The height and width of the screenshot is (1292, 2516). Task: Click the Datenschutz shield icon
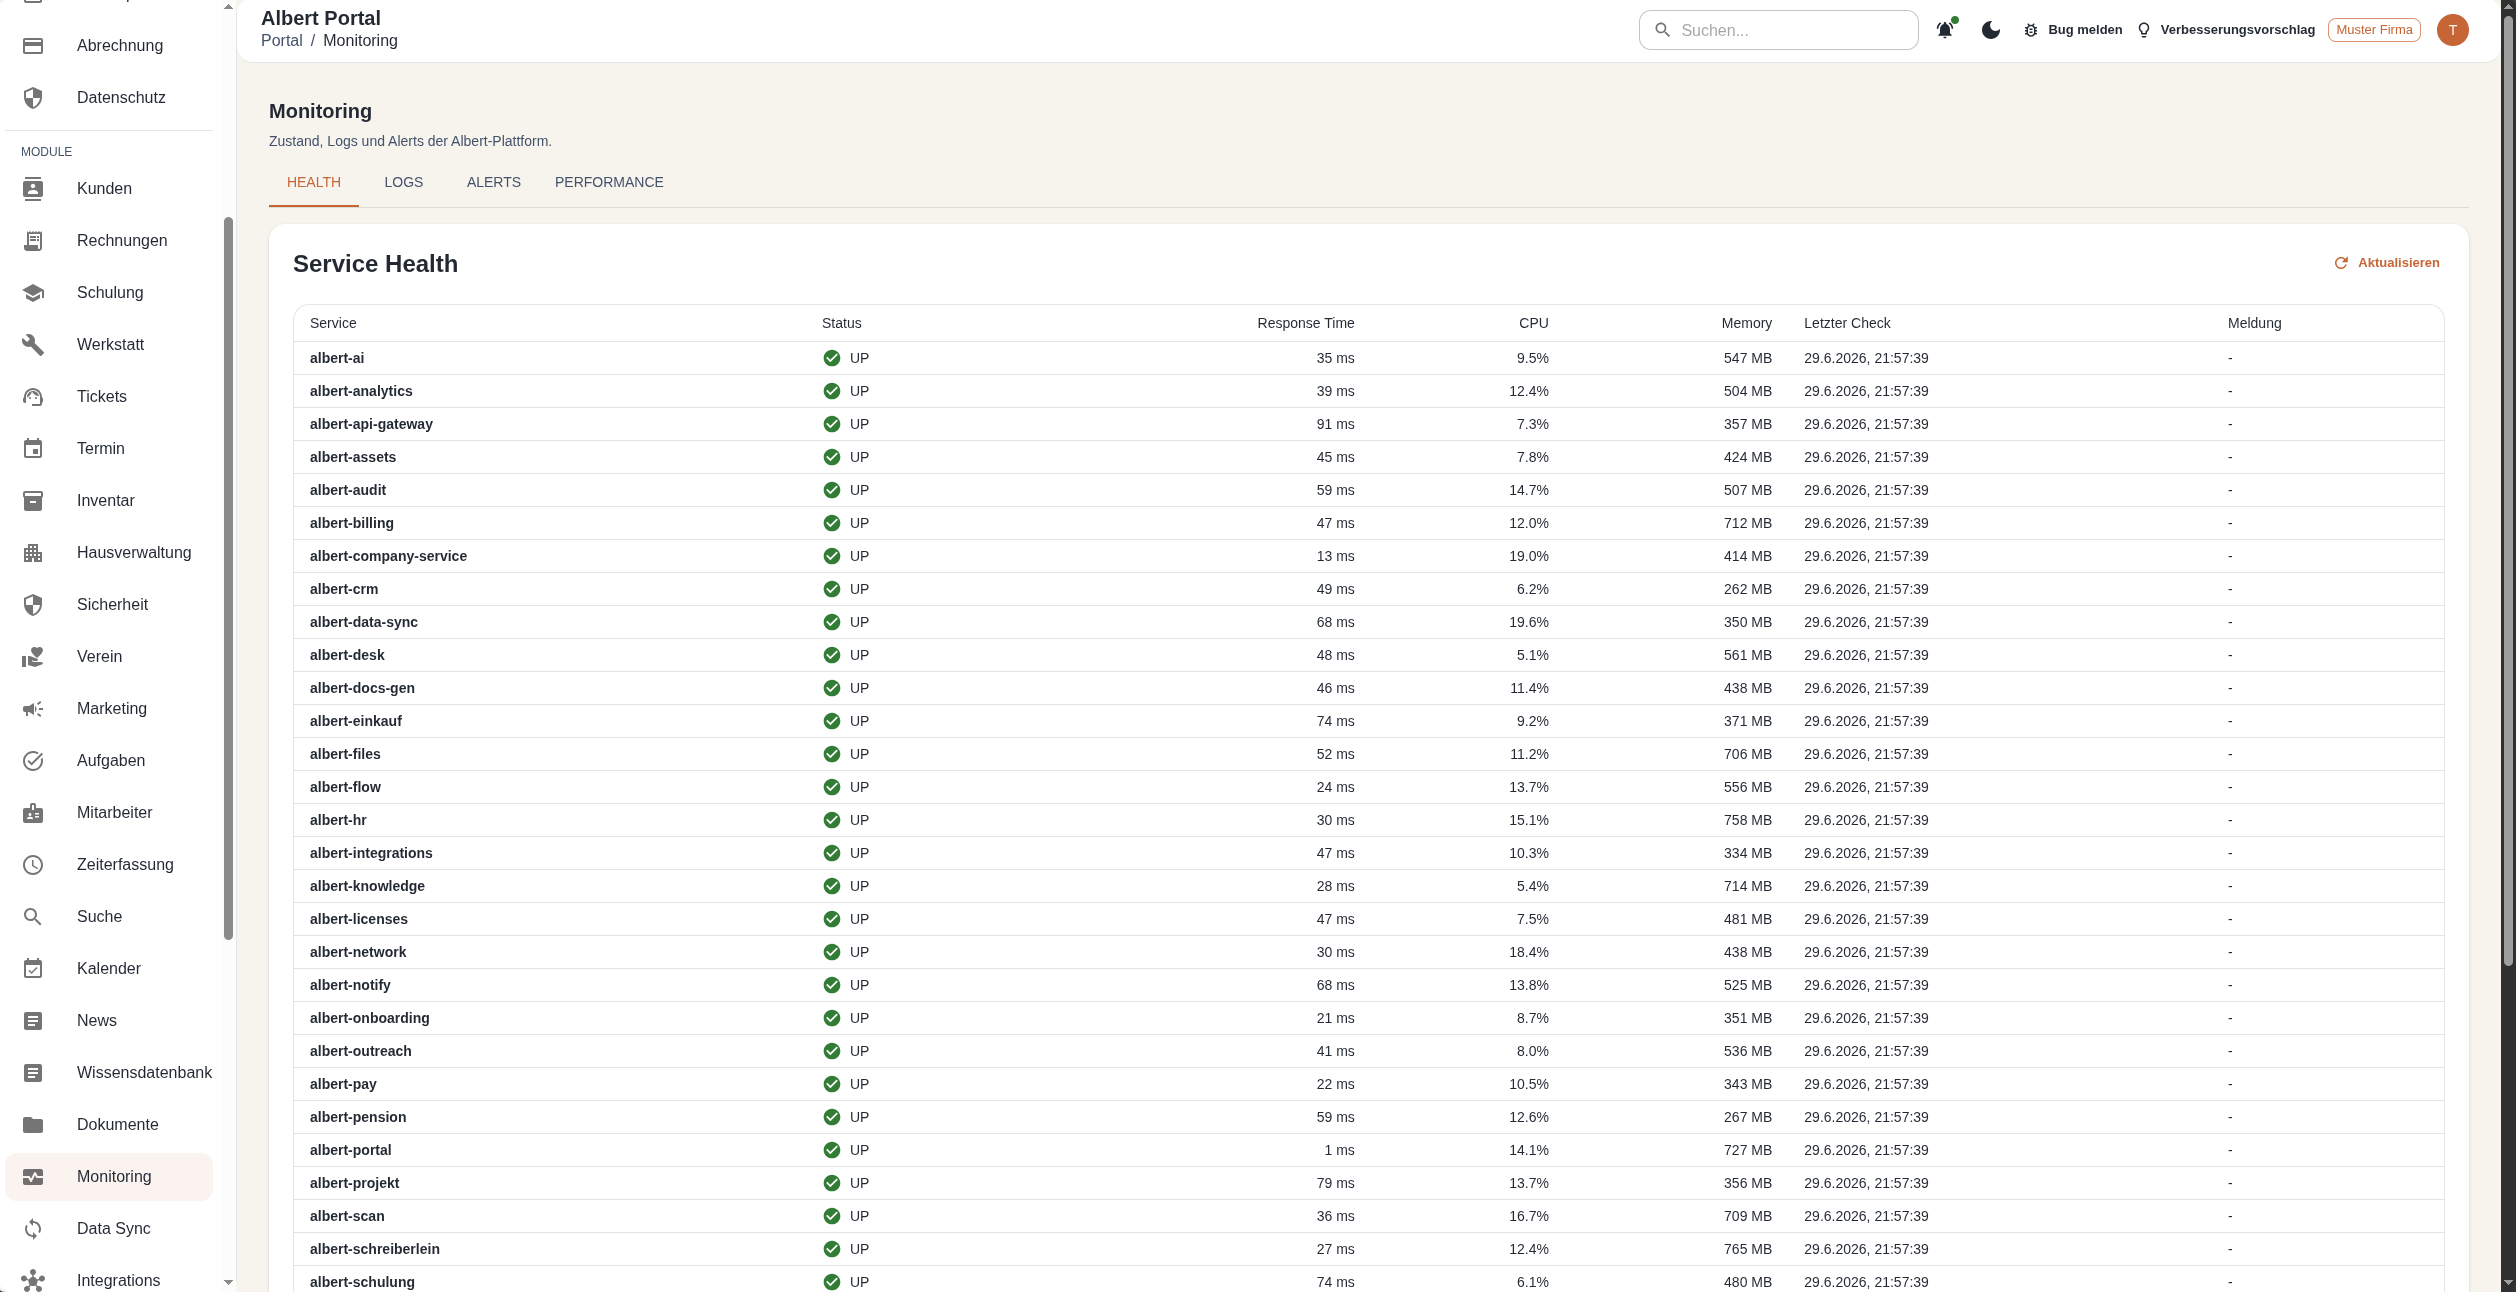(x=33, y=98)
